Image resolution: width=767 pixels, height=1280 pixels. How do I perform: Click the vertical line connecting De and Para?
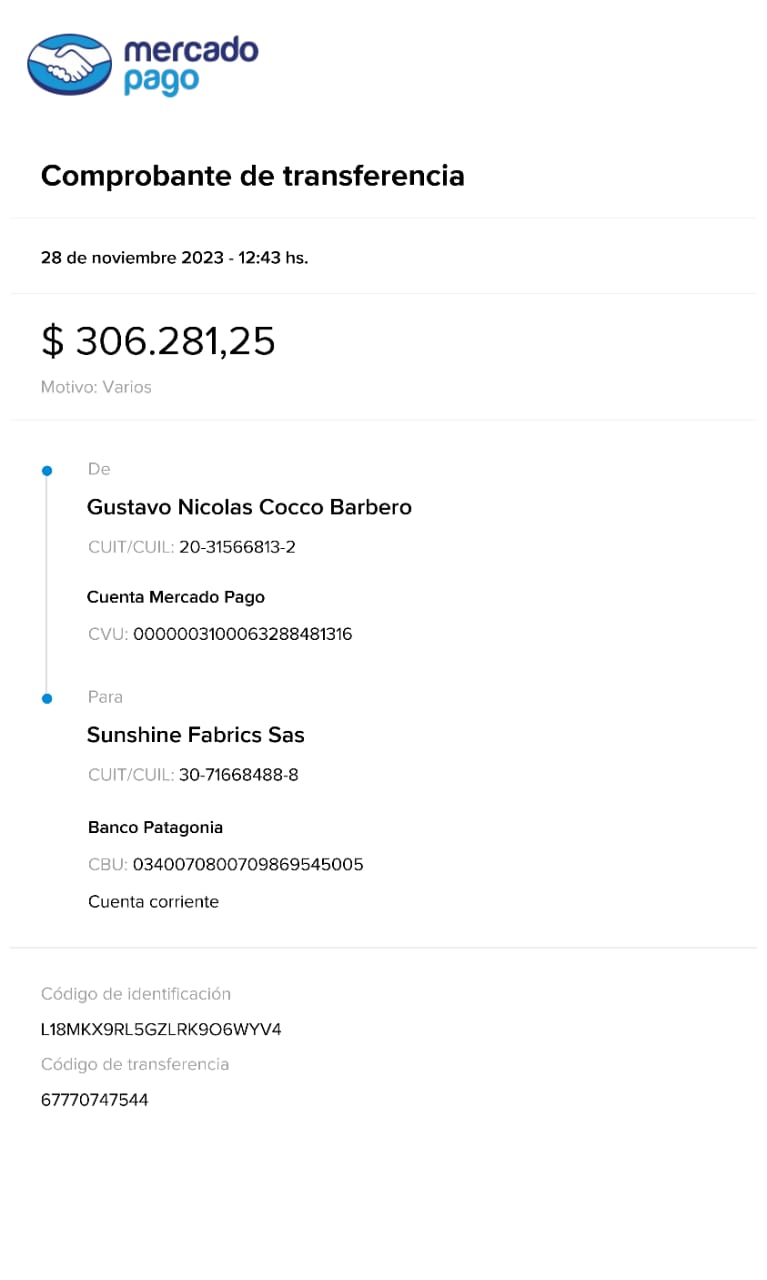46,585
